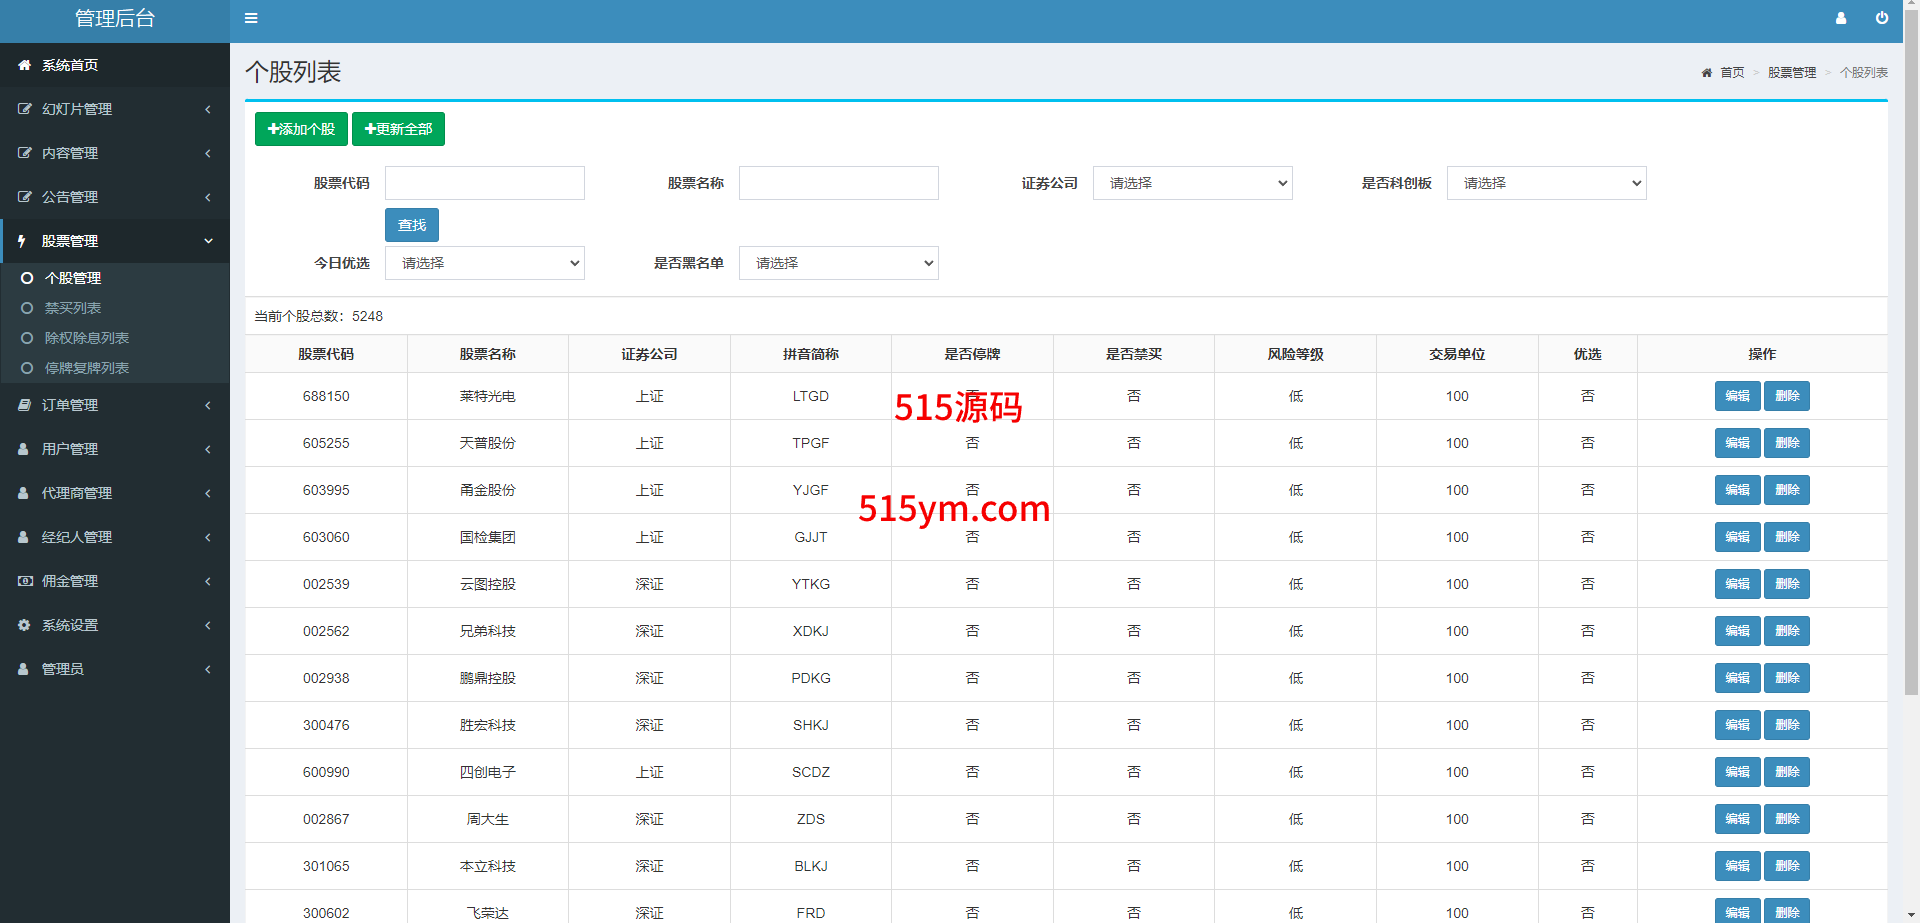Click the lightning icon beside 股票管理
This screenshot has height=923, width=1920.
click(x=22, y=241)
